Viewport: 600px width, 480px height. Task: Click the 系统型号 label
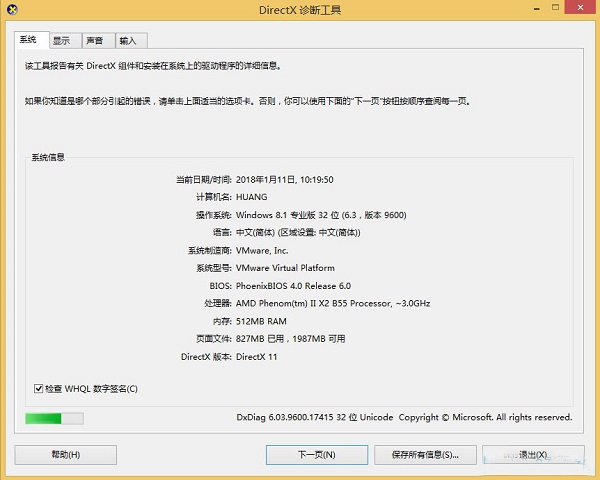[214, 268]
